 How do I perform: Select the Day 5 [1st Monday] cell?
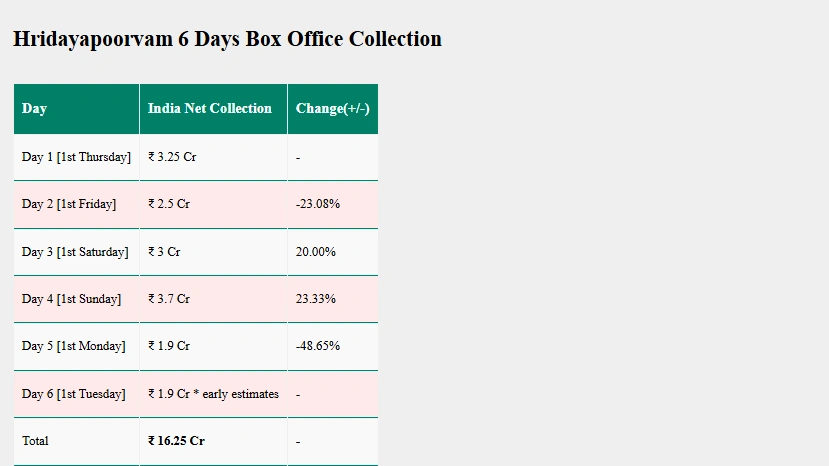coord(74,346)
